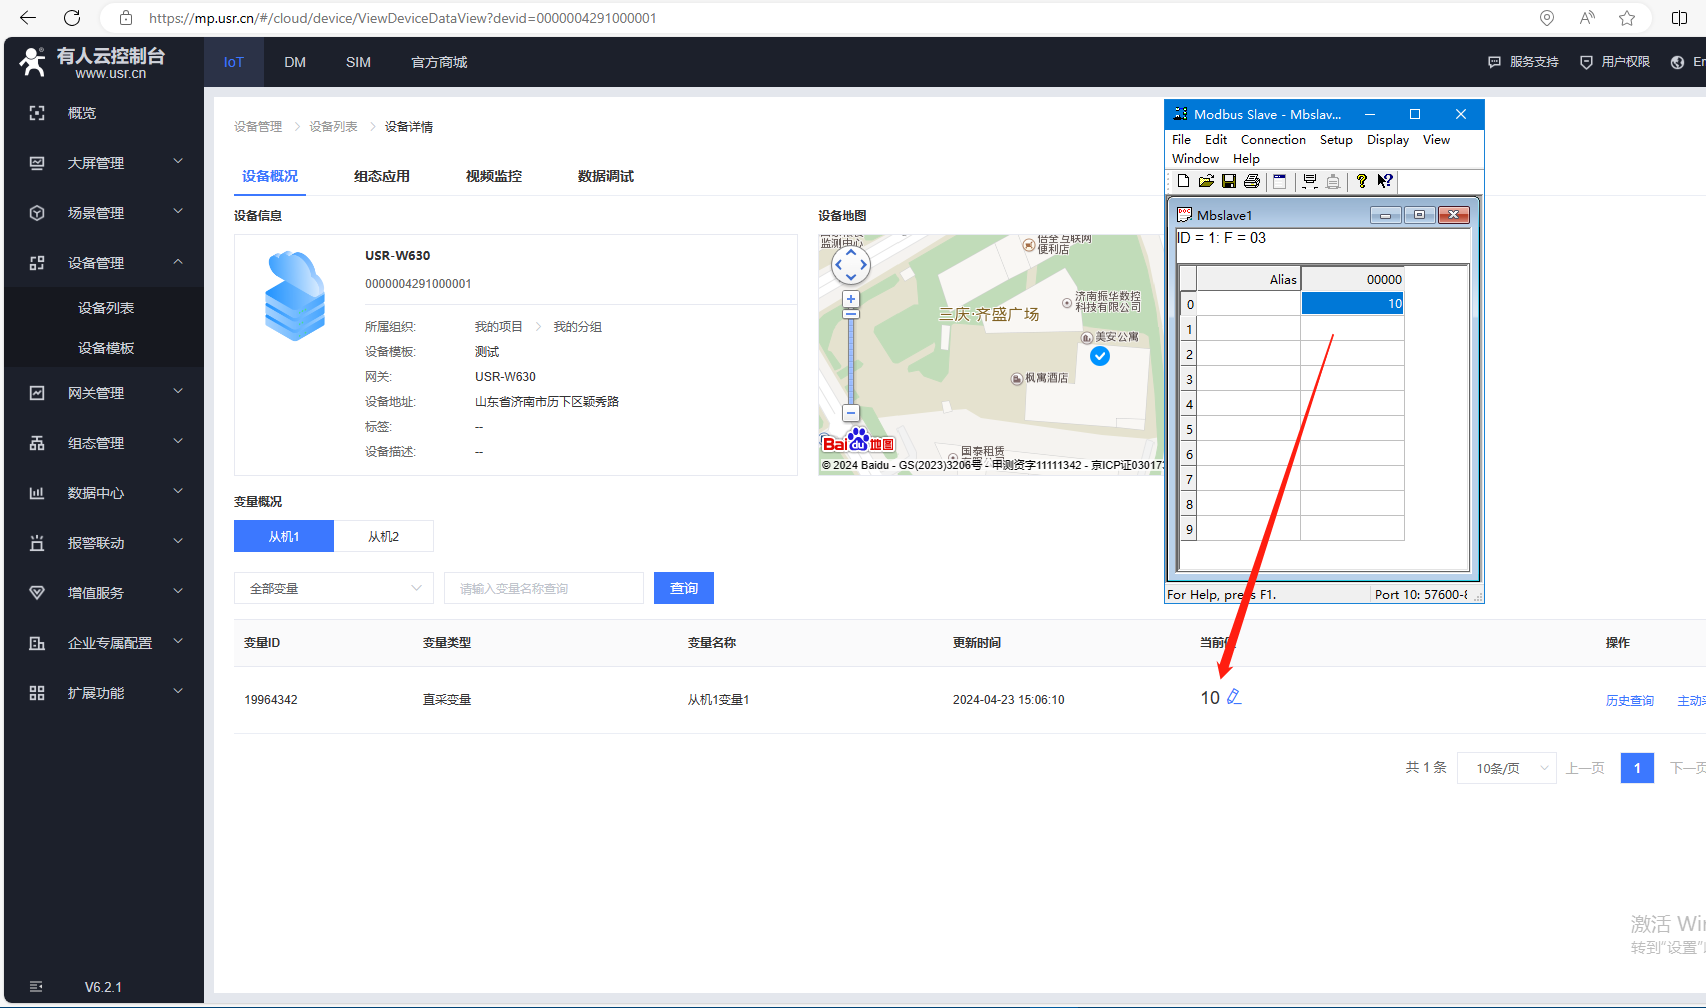
Task: Click the yellow question mark About icon
Action: [x=1361, y=181]
